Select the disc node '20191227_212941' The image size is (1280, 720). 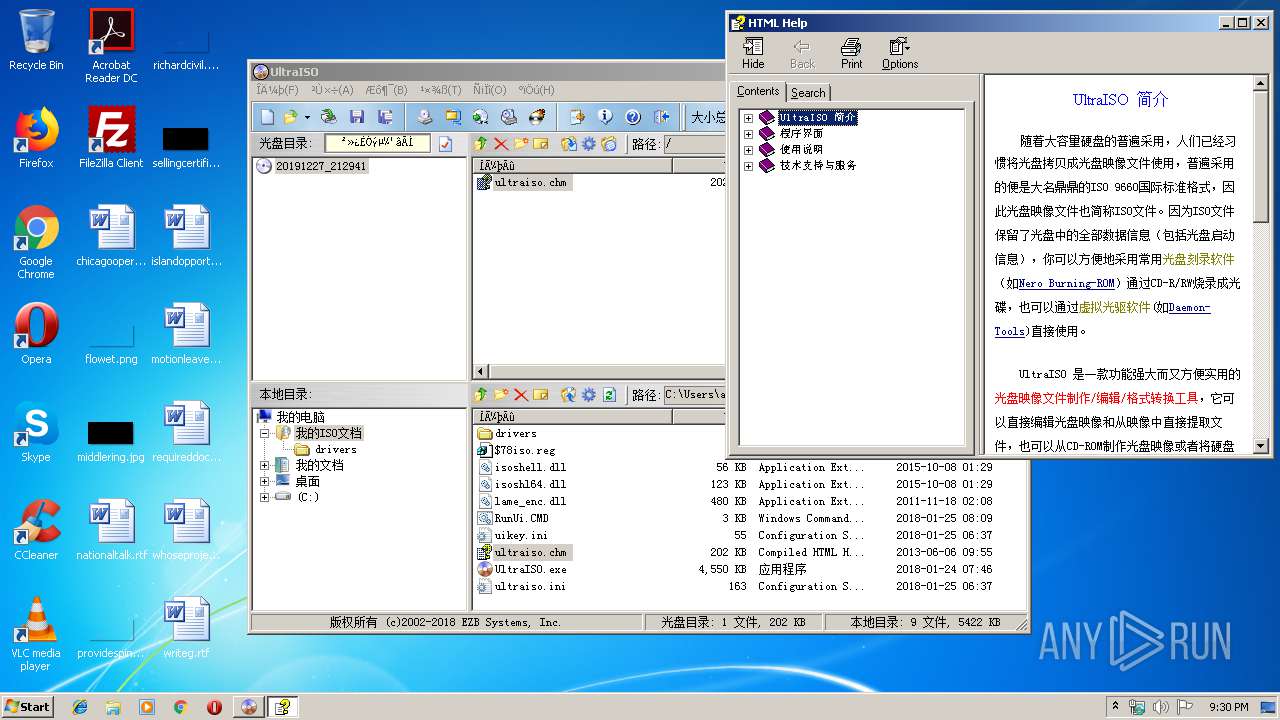[321, 166]
